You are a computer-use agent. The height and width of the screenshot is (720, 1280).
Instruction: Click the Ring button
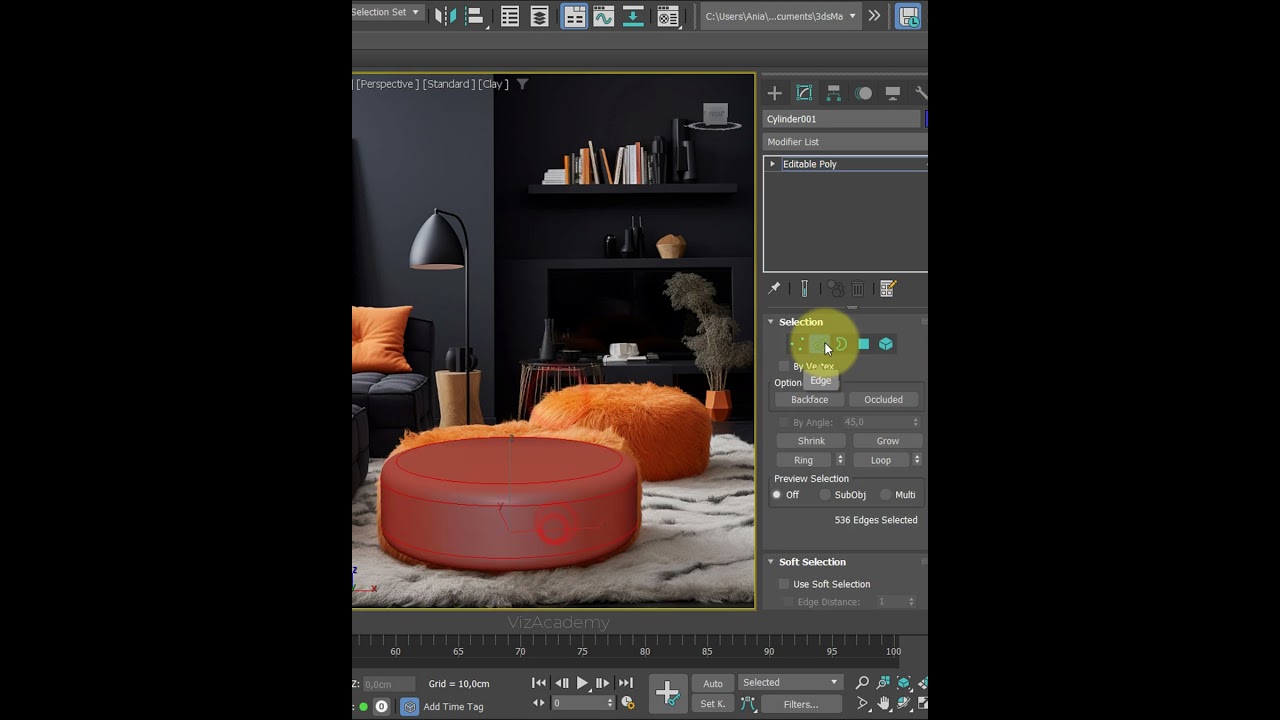803,460
